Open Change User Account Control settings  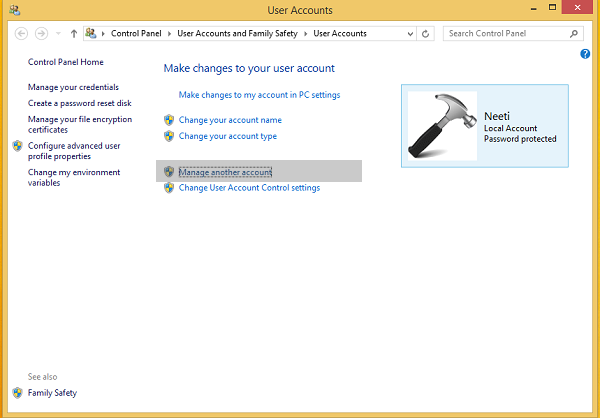[249, 187]
